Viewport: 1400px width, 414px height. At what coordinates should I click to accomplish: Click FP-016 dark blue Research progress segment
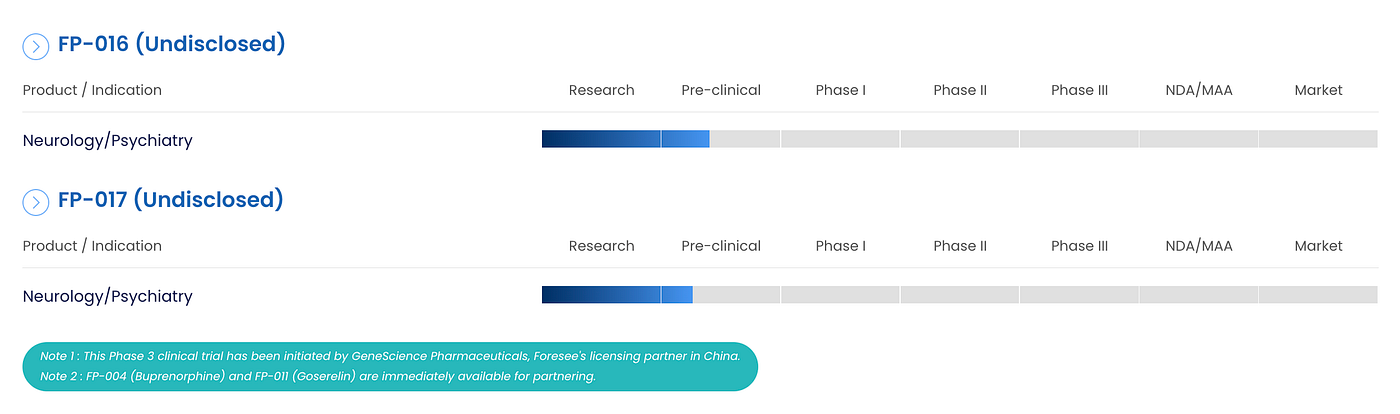pos(601,139)
